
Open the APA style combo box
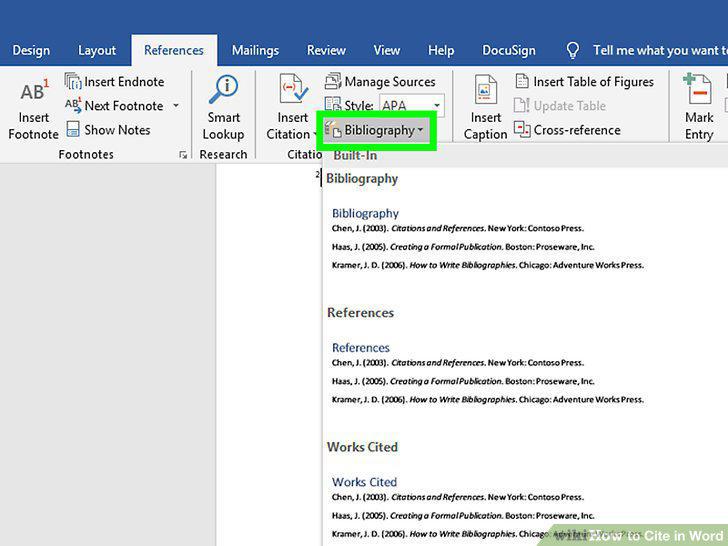(x=412, y=105)
